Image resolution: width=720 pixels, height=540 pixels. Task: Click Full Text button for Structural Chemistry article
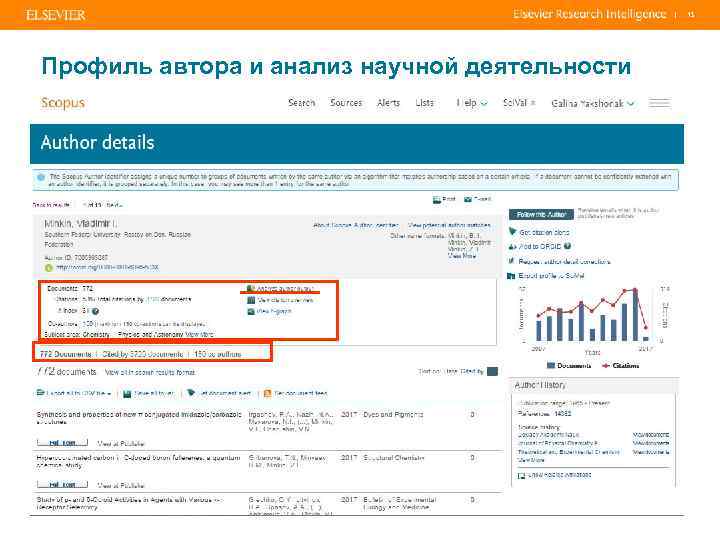pos(62,484)
